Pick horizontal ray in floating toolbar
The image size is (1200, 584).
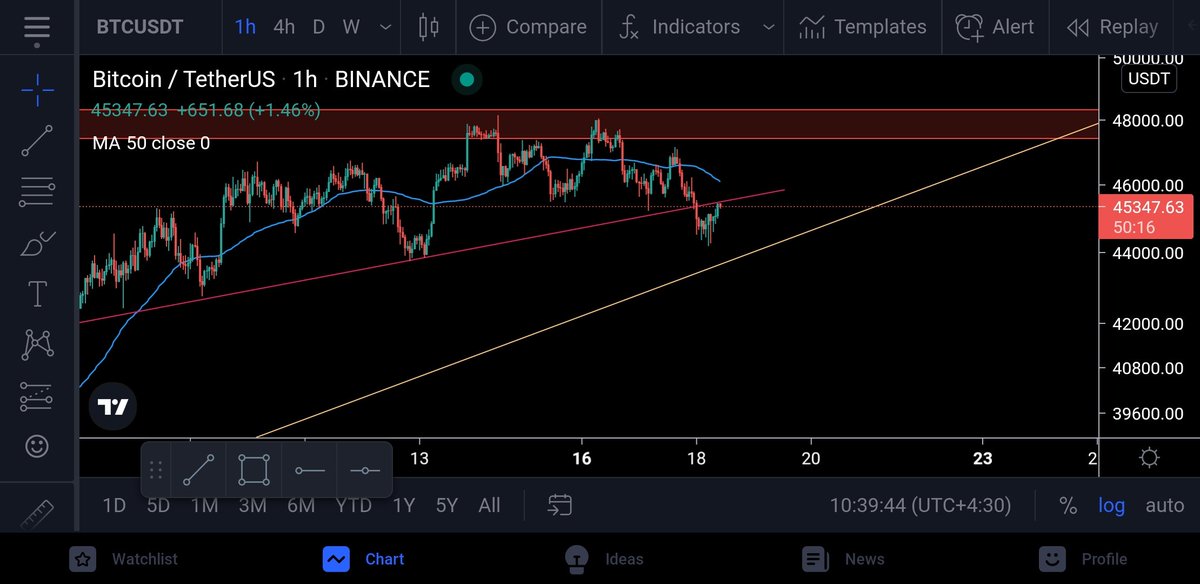[365, 470]
